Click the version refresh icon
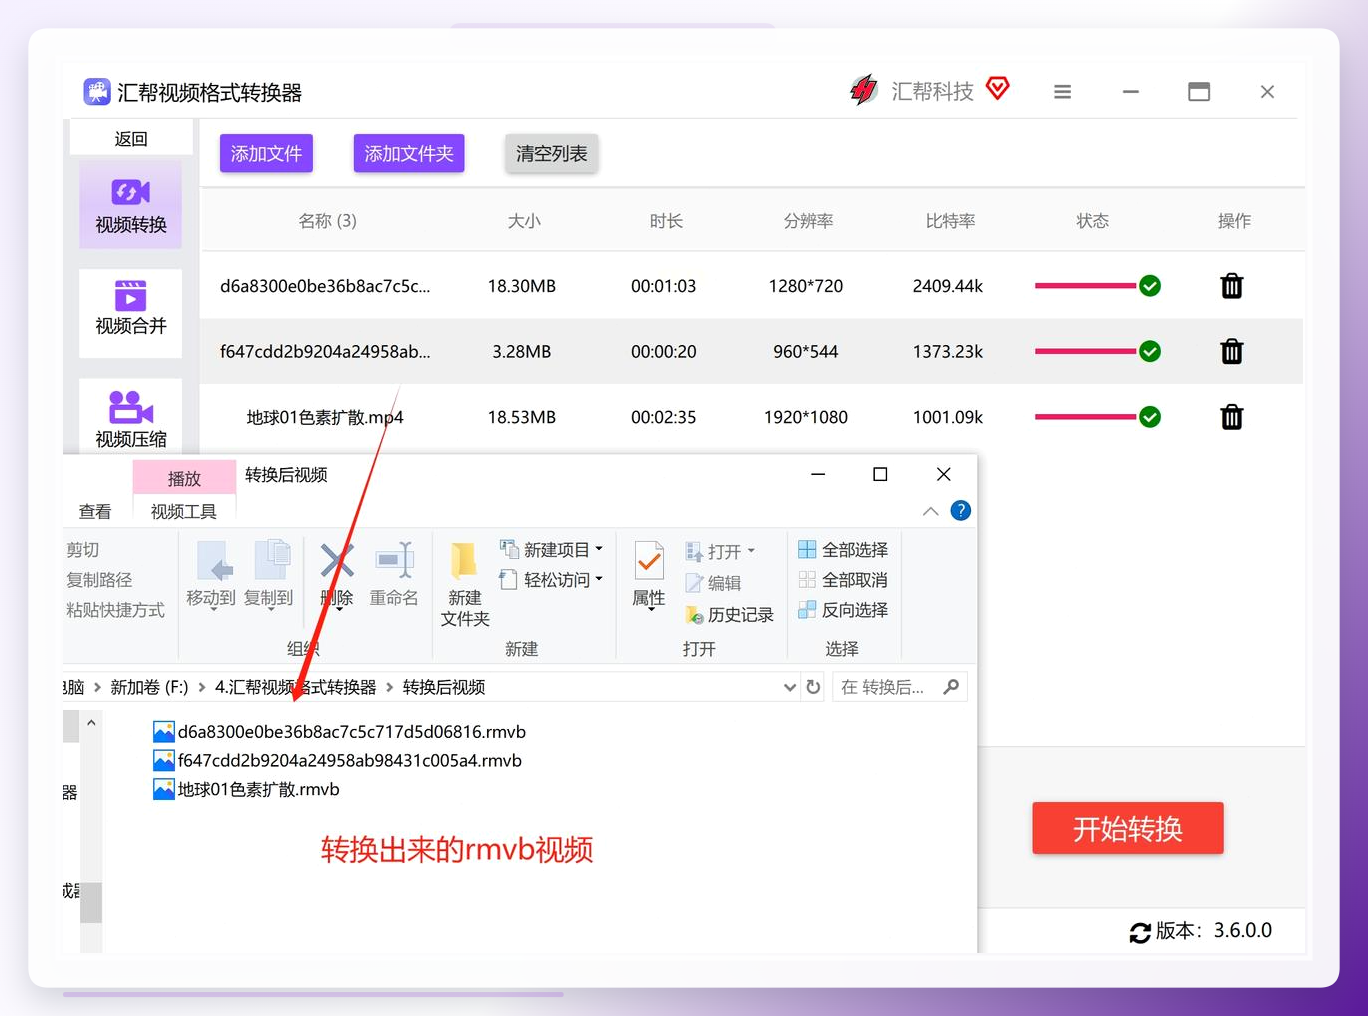This screenshot has height=1016, width=1368. pos(1140,933)
